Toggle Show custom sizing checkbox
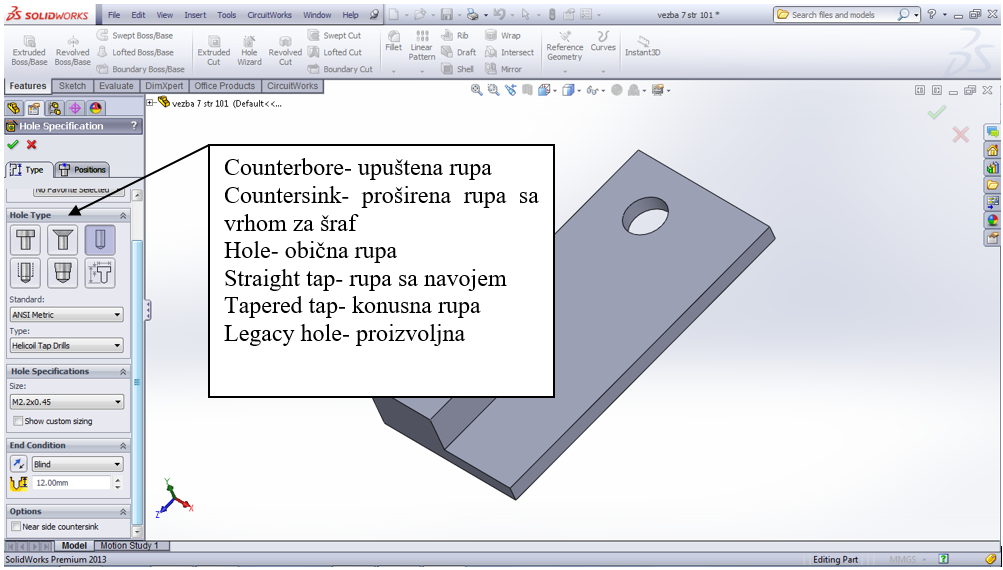 [x=18, y=421]
